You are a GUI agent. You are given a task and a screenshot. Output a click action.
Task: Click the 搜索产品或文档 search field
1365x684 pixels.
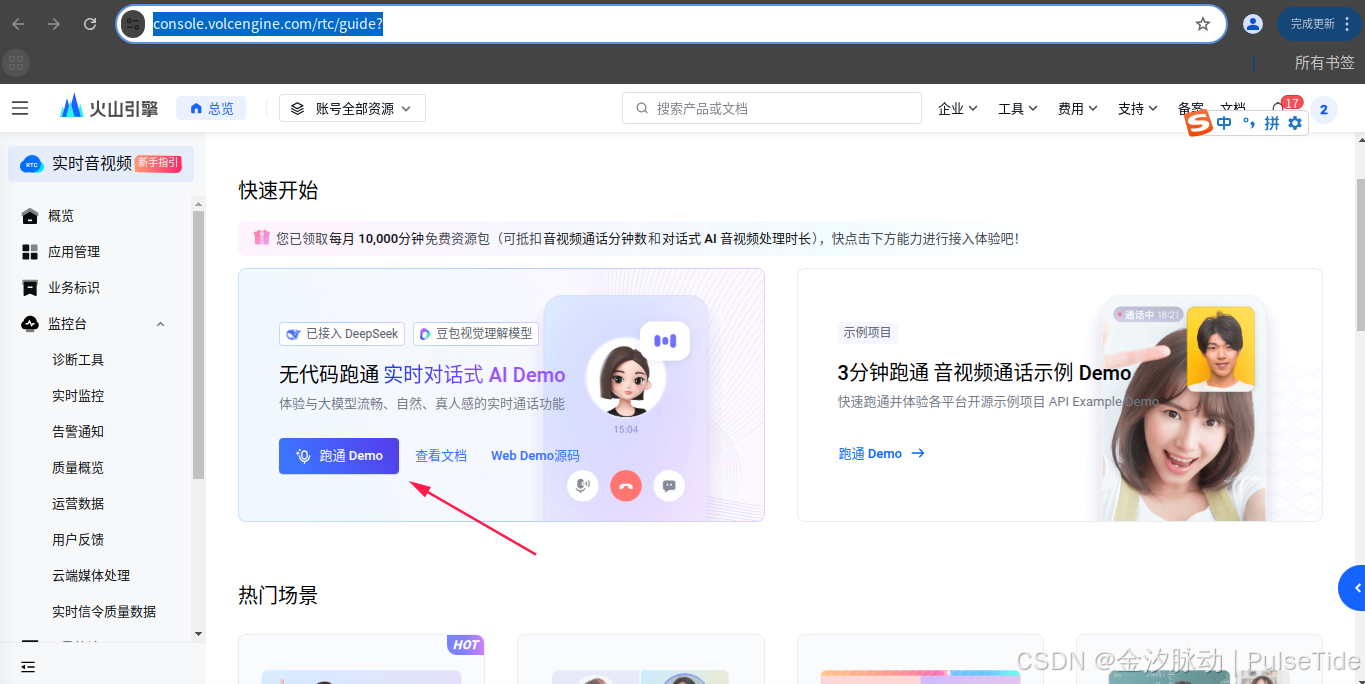pos(771,108)
